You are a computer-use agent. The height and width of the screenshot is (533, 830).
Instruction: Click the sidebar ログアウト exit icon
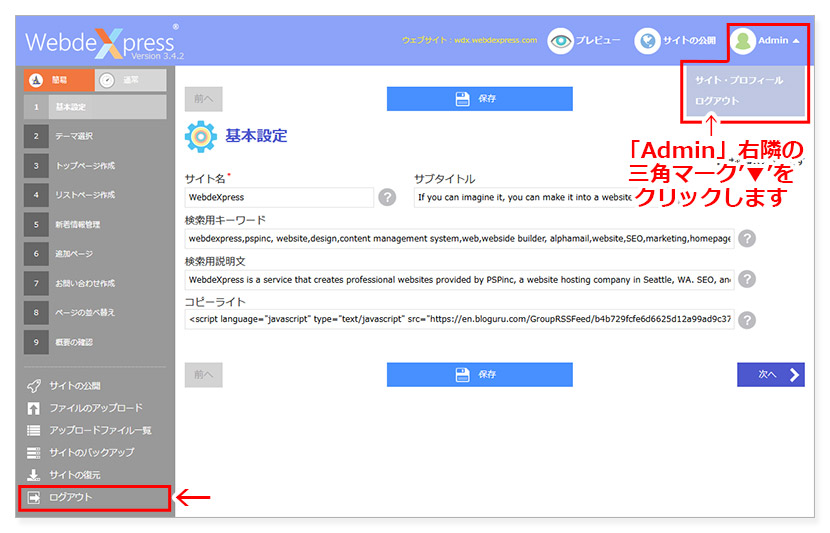click(34, 498)
